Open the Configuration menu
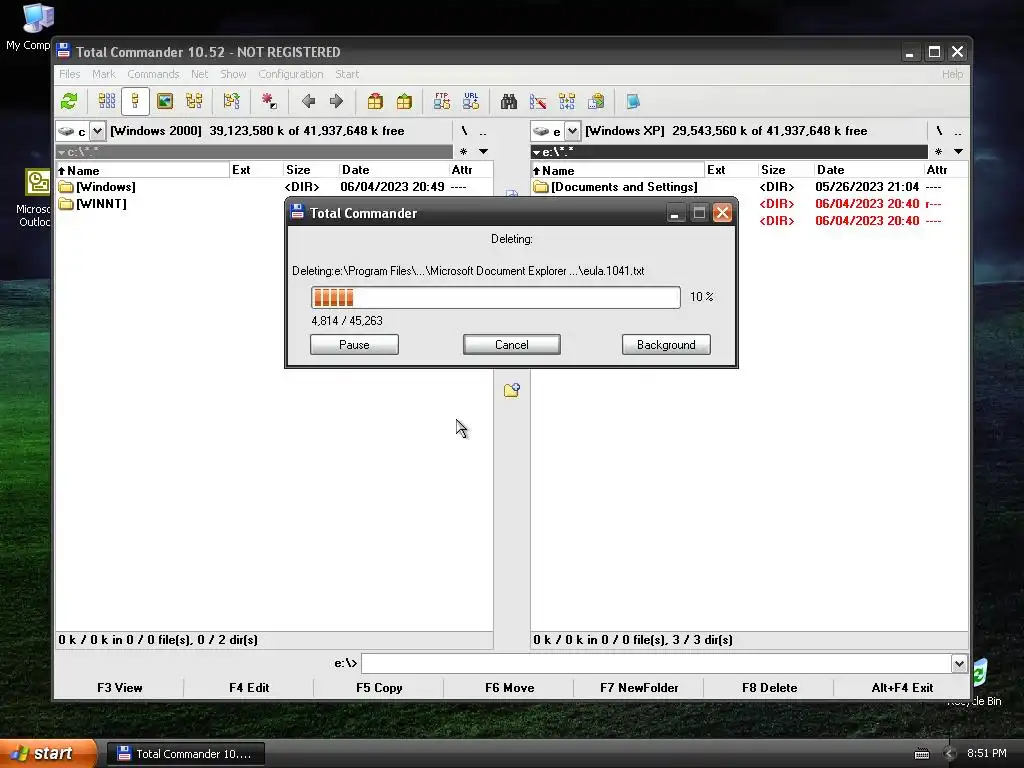 (x=291, y=74)
